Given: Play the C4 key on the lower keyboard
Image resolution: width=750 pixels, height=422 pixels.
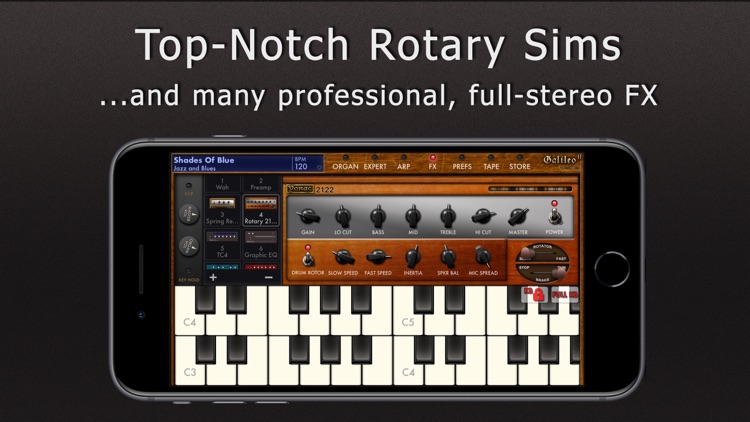Looking at the screenshot, I should (x=408, y=372).
